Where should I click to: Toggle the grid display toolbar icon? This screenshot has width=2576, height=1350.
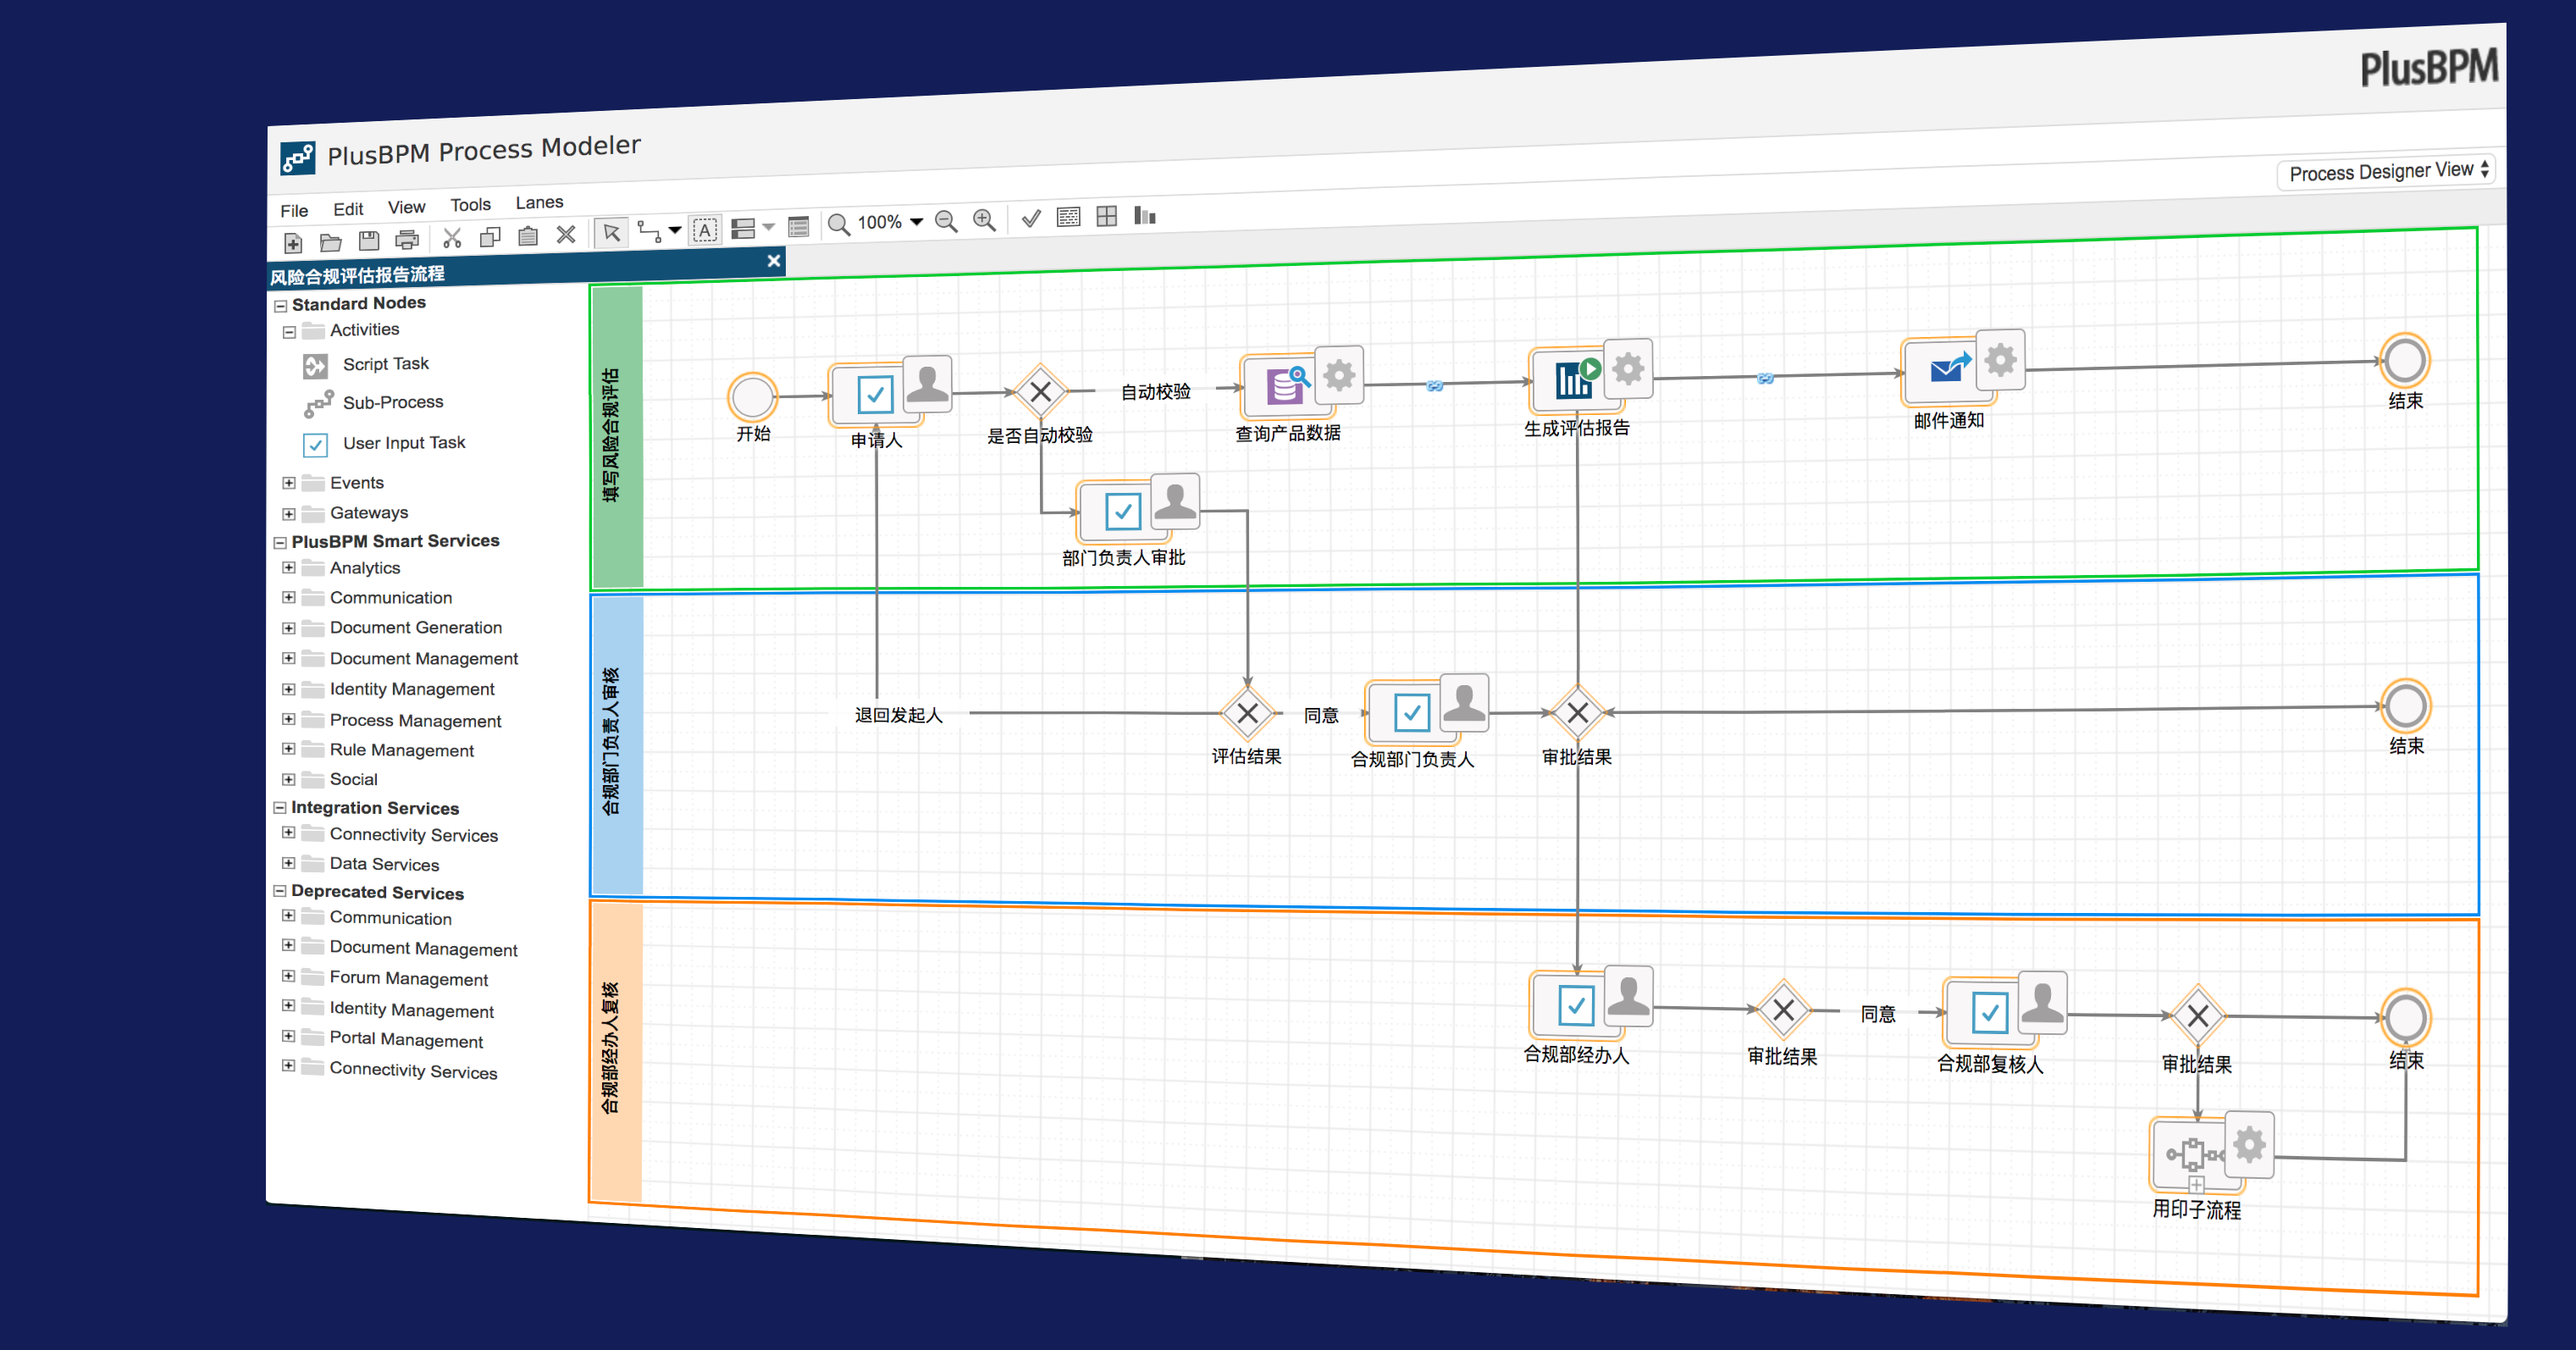click(1107, 216)
